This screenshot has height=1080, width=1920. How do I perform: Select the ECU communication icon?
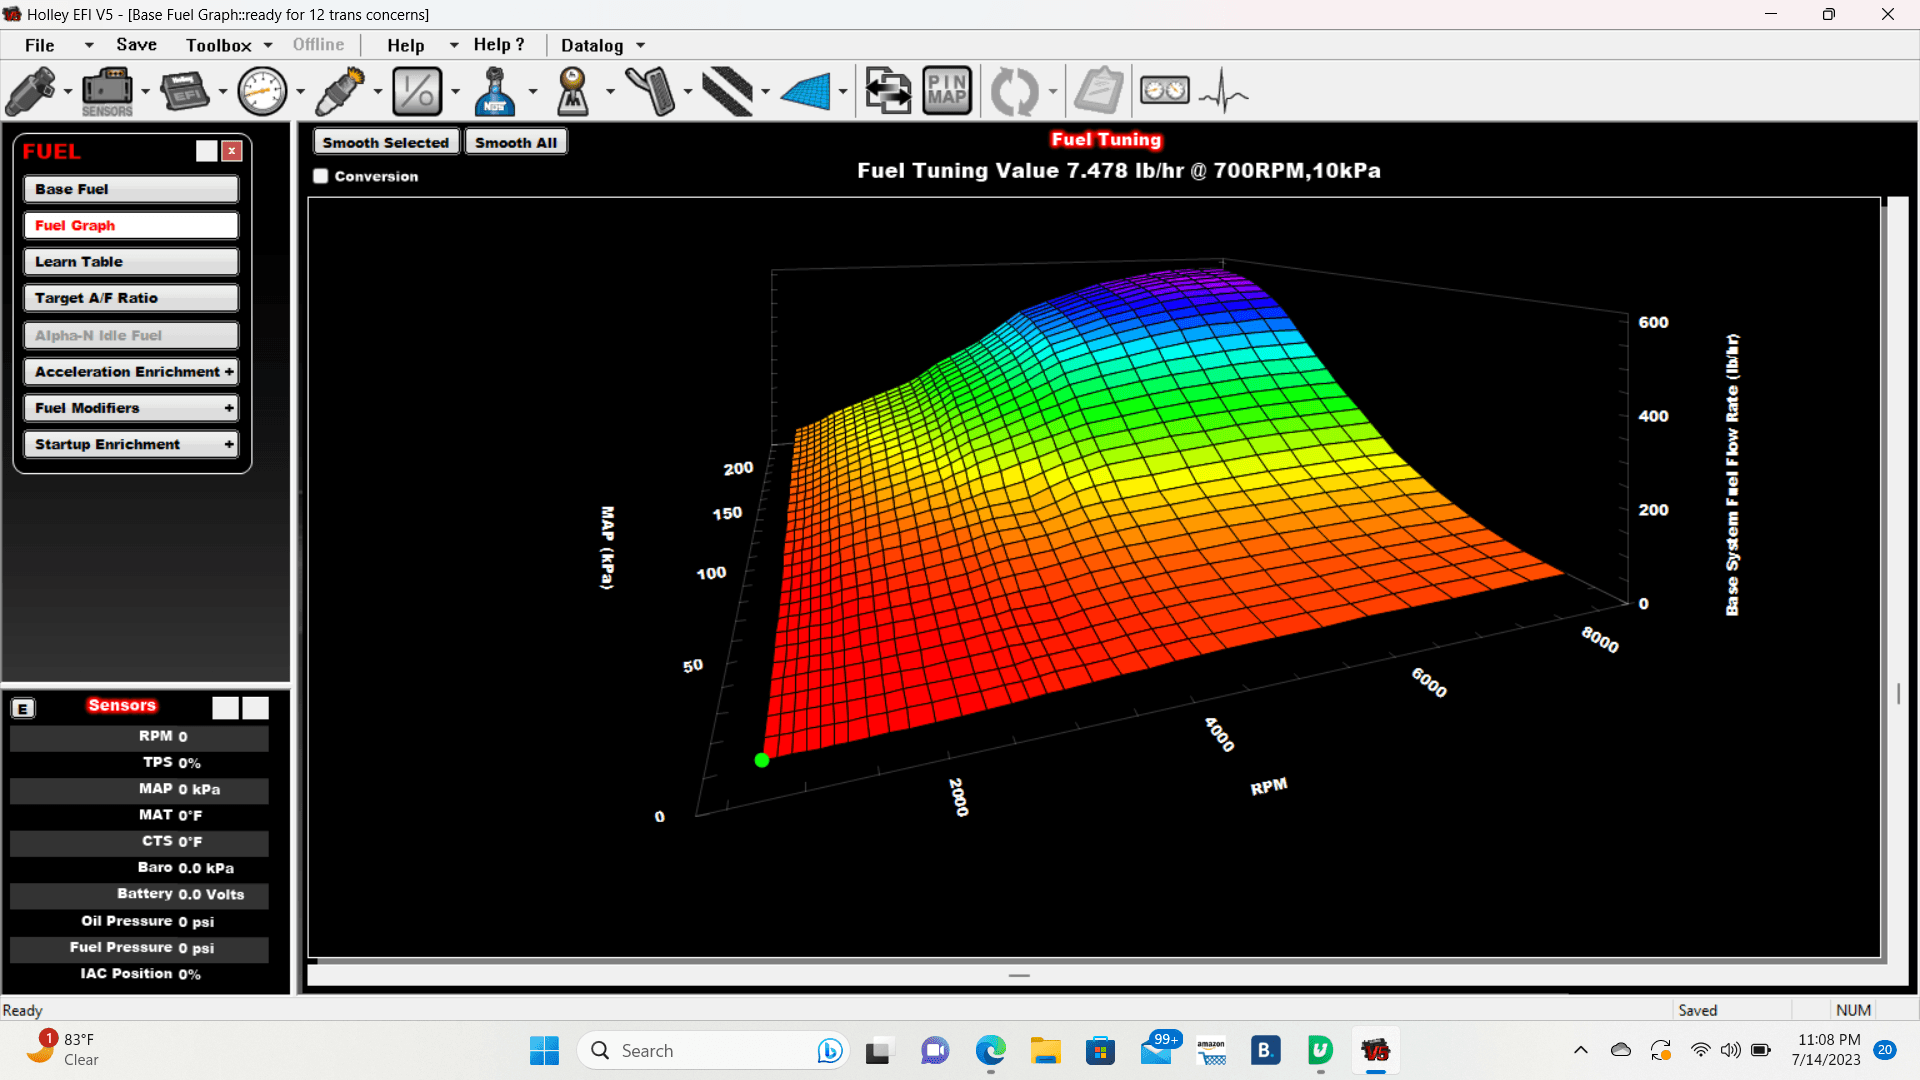[886, 91]
